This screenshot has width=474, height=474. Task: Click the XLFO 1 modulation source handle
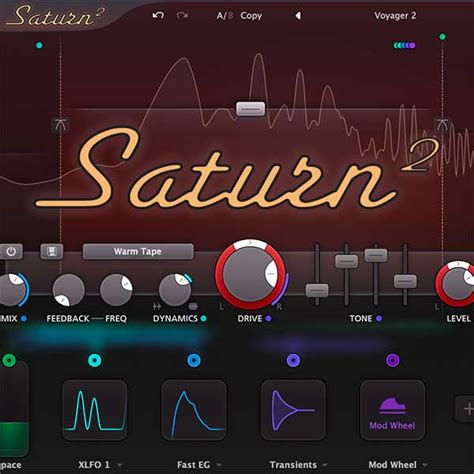(95, 360)
